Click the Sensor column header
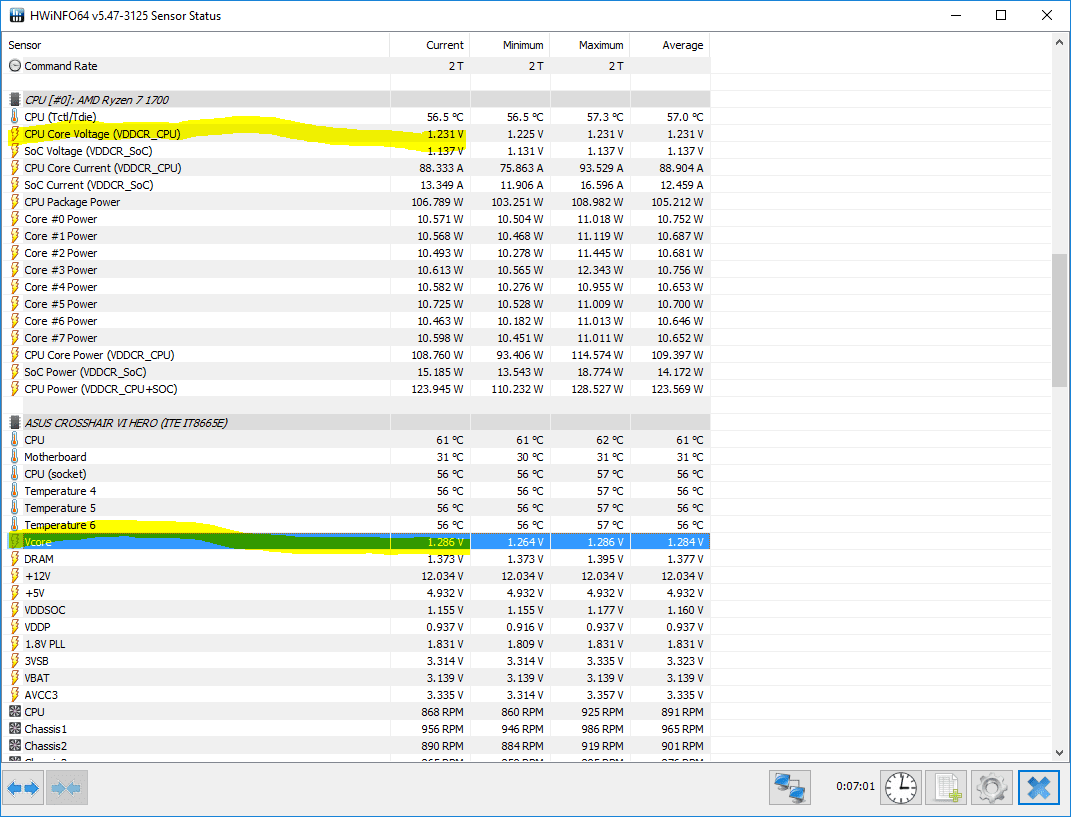 pyautogui.click(x=197, y=45)
